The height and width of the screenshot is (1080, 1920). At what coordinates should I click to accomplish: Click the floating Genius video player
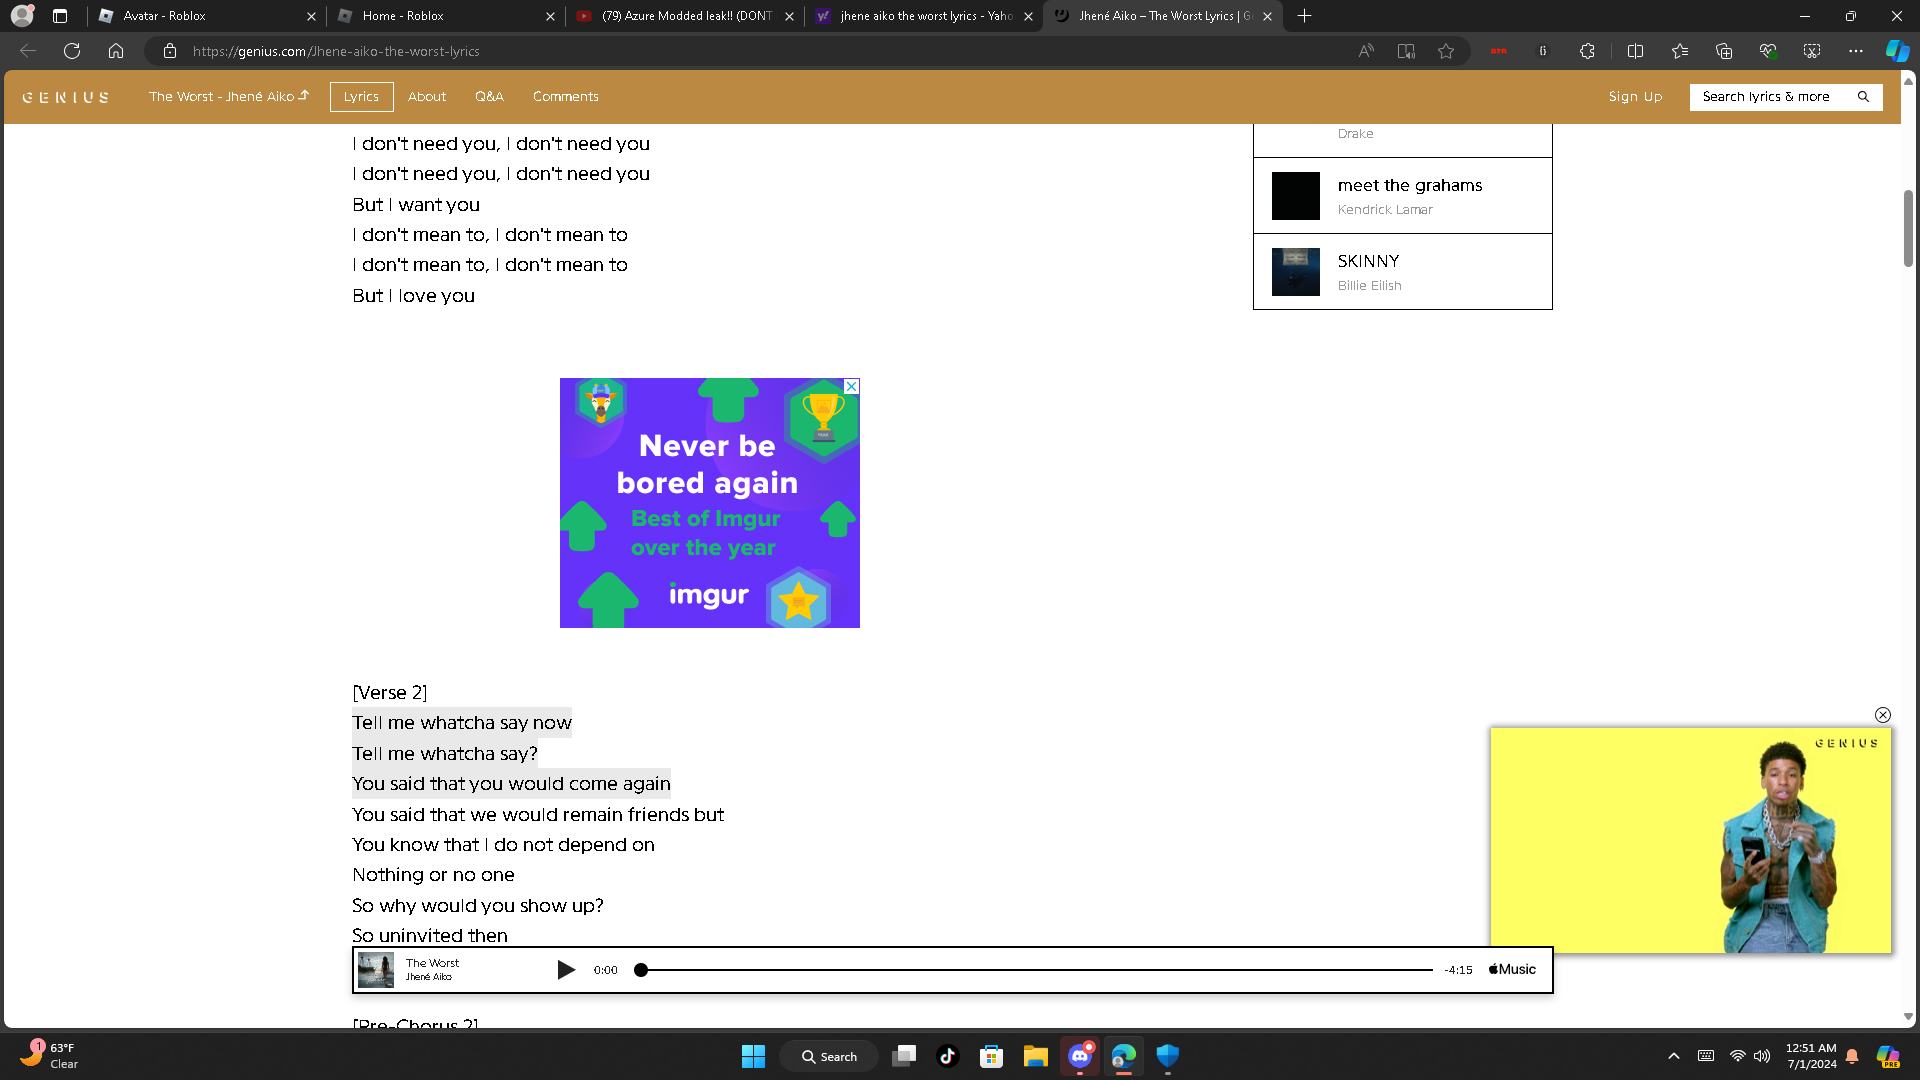point(1691,840)
